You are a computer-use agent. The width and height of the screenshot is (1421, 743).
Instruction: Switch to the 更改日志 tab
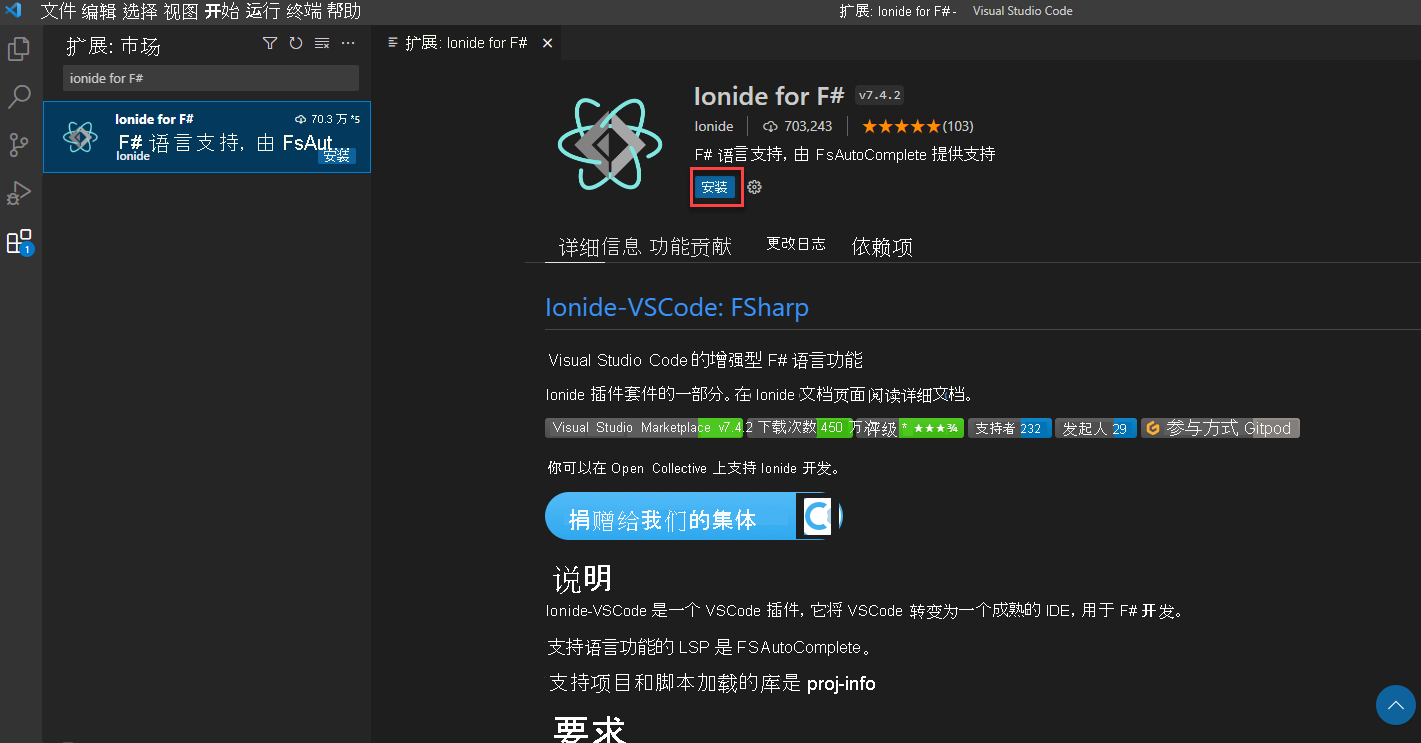[x=795, y=245]
